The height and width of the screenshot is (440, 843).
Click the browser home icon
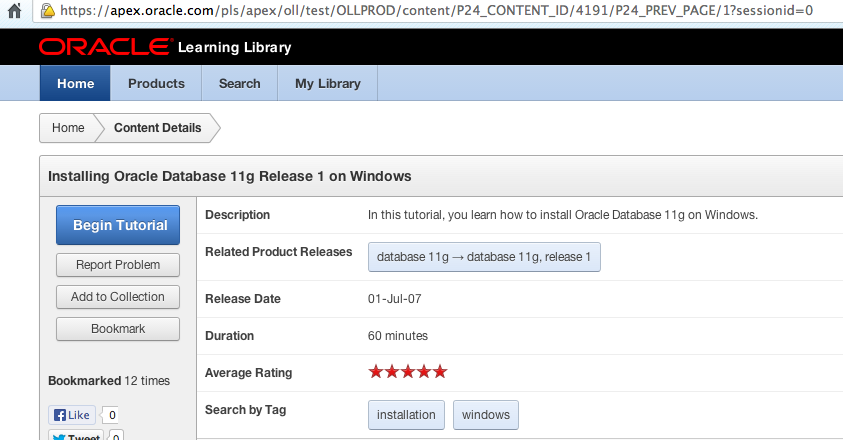click(x=15, y=10)
